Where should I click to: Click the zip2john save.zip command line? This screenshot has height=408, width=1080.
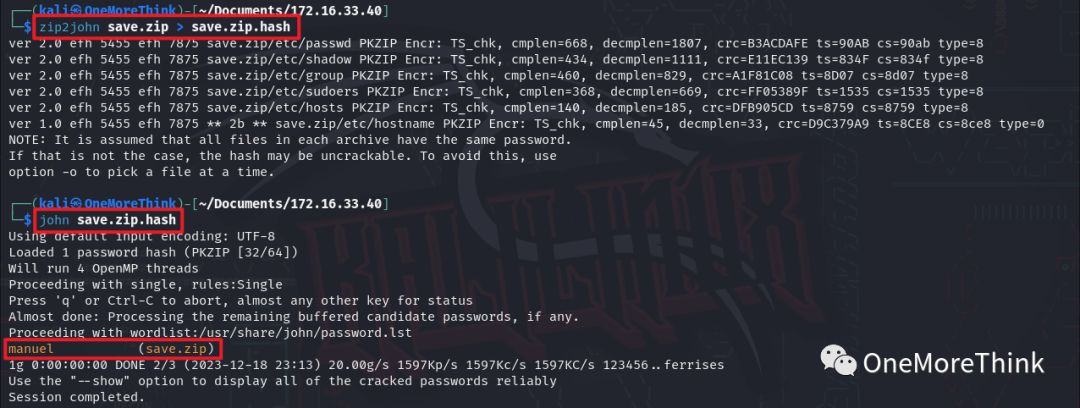[x=164, y=26]
